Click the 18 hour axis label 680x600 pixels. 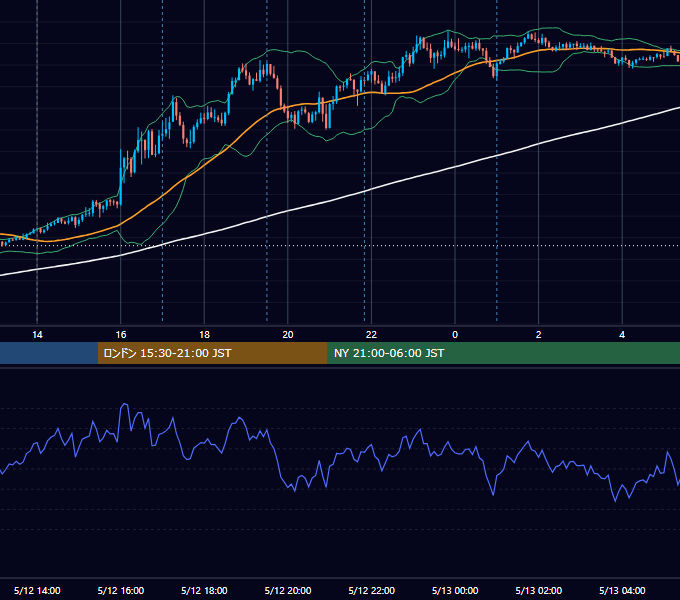click(204, 335)
